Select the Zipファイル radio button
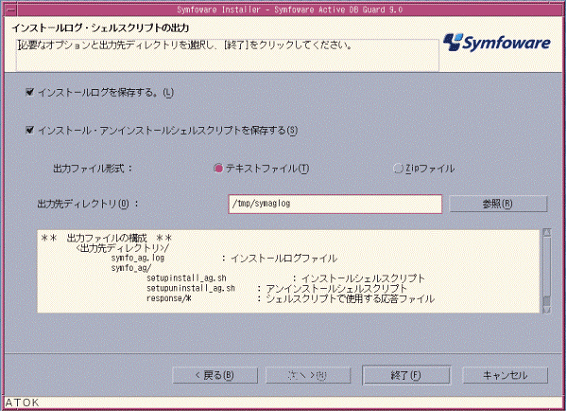 [397, 168]
